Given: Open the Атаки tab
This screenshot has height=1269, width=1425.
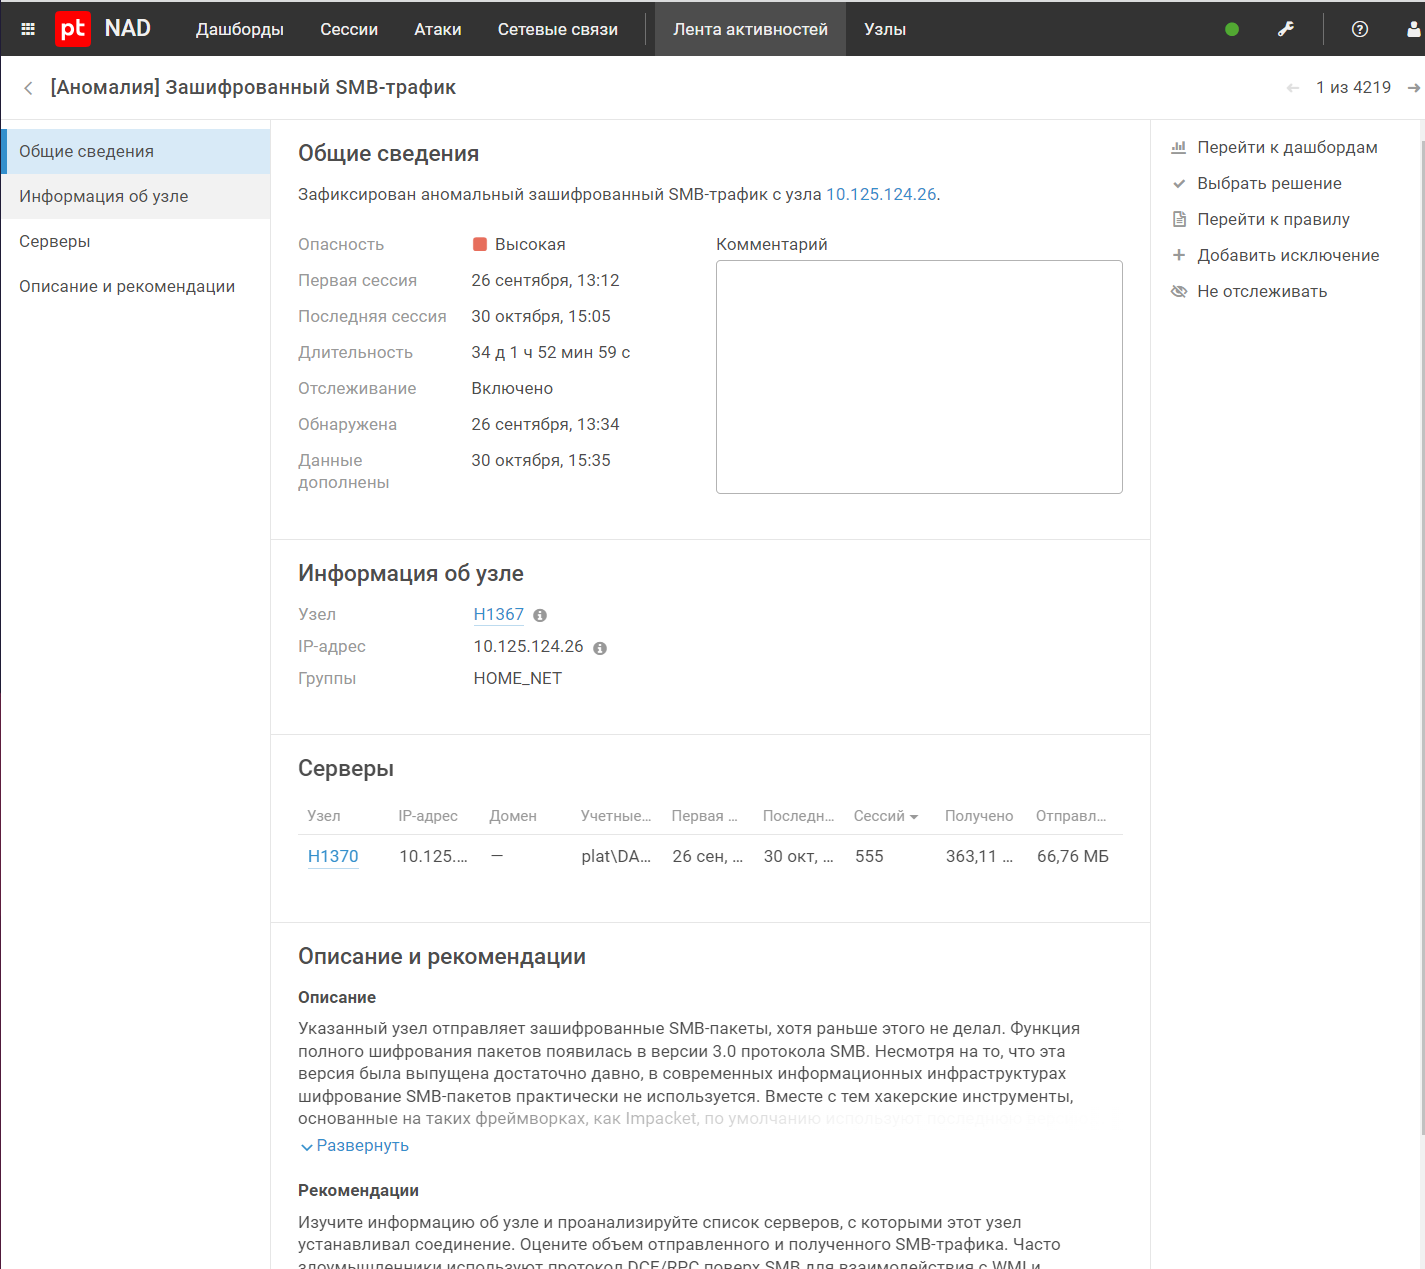Looking at the screenshot, I should (438, 29).
